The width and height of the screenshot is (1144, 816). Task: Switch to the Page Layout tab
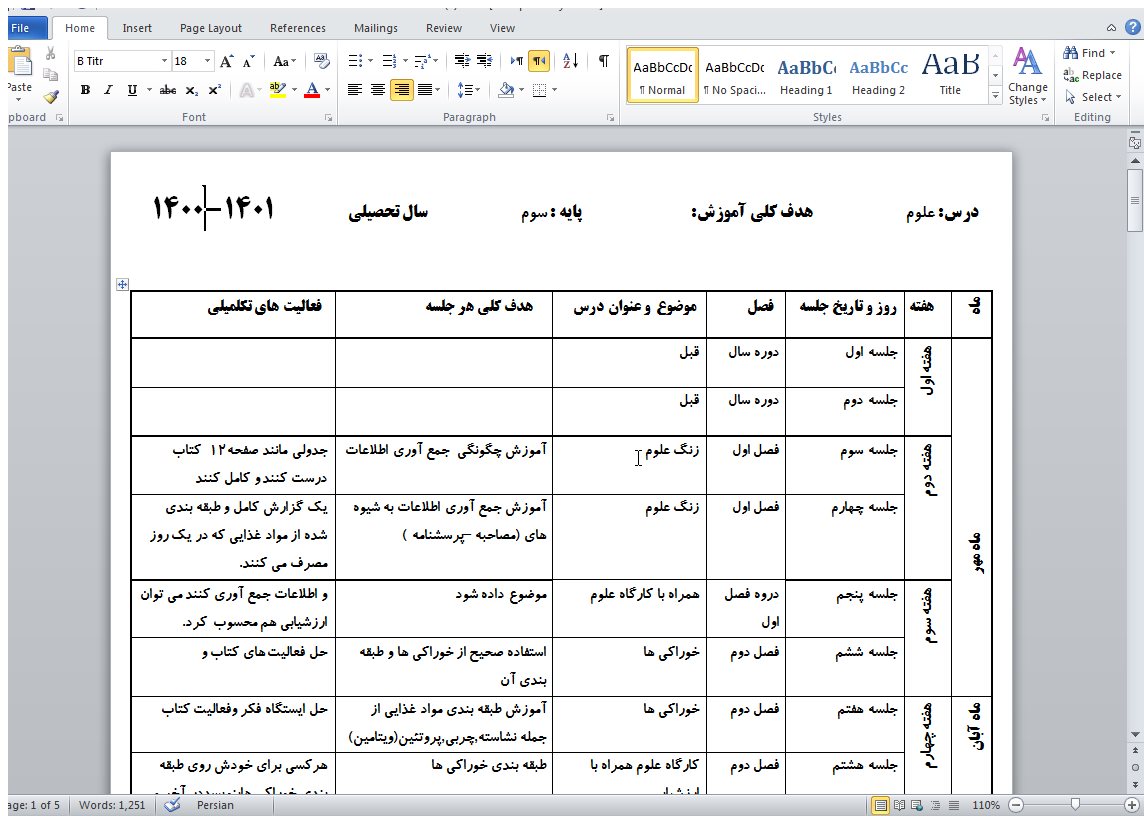click(211, 28)
